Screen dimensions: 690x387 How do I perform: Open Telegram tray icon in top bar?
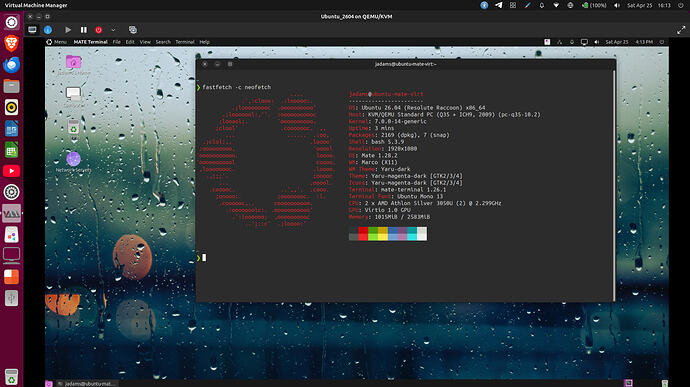point(499,5)
